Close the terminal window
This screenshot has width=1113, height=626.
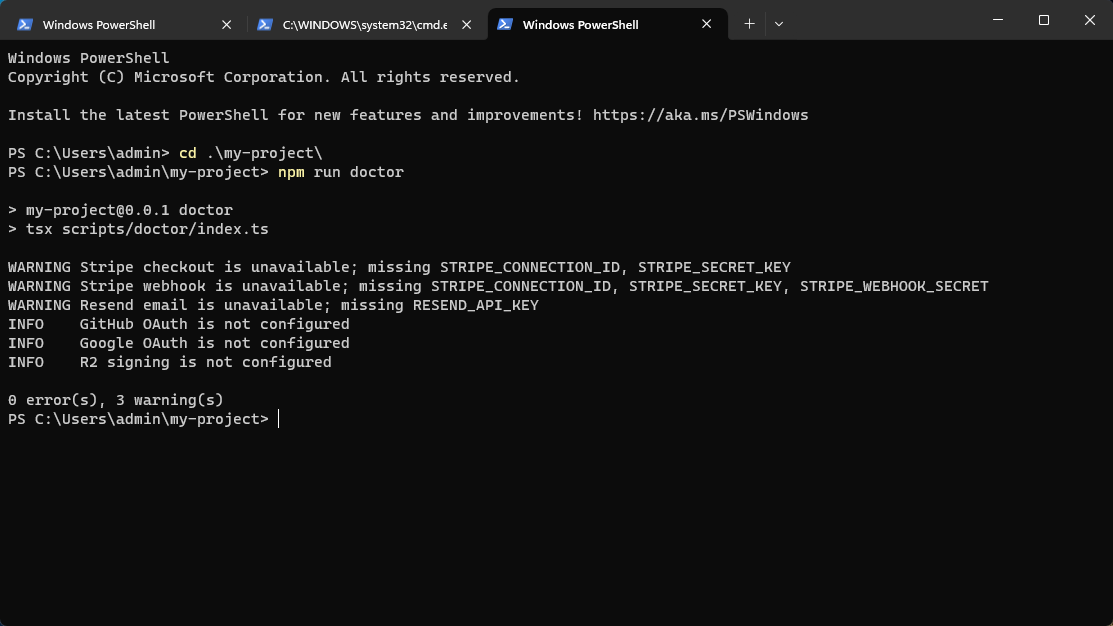1090,20
